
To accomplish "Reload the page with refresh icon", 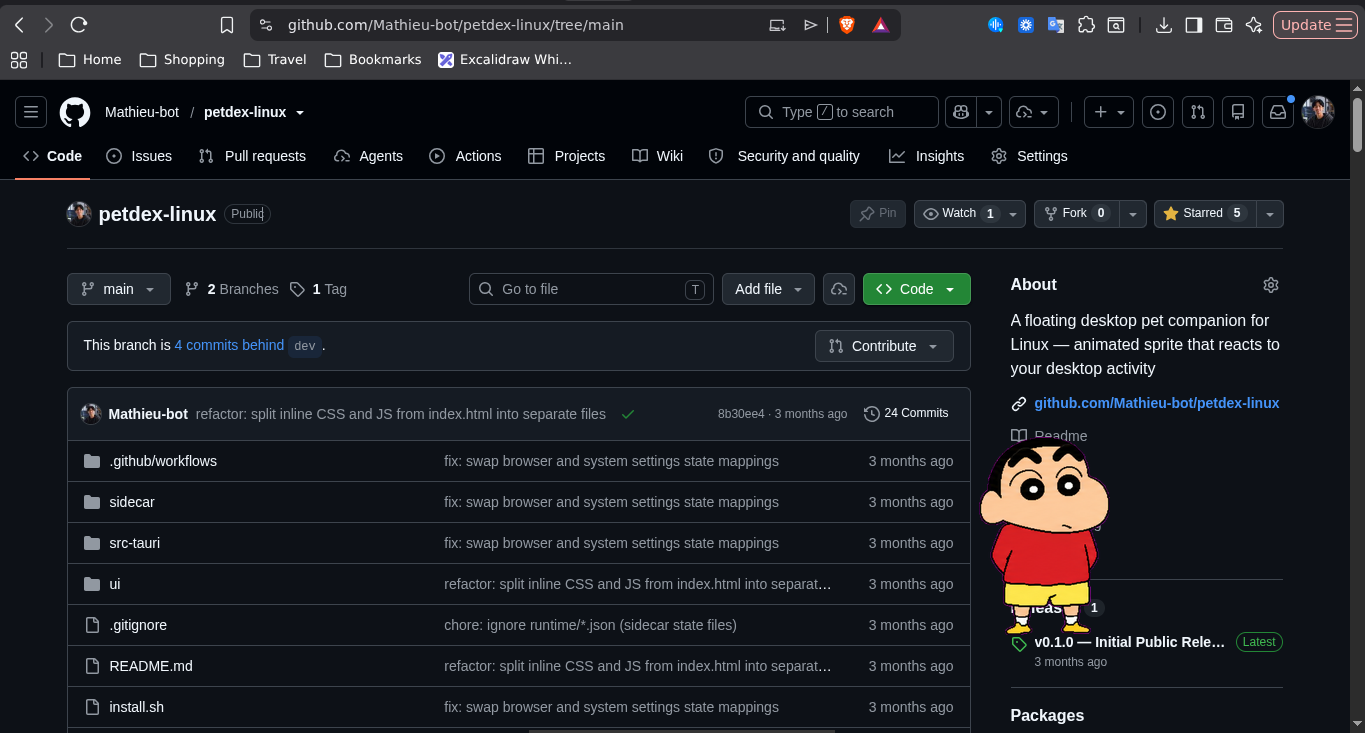I will pyautogui.click(x=79, y=25).
